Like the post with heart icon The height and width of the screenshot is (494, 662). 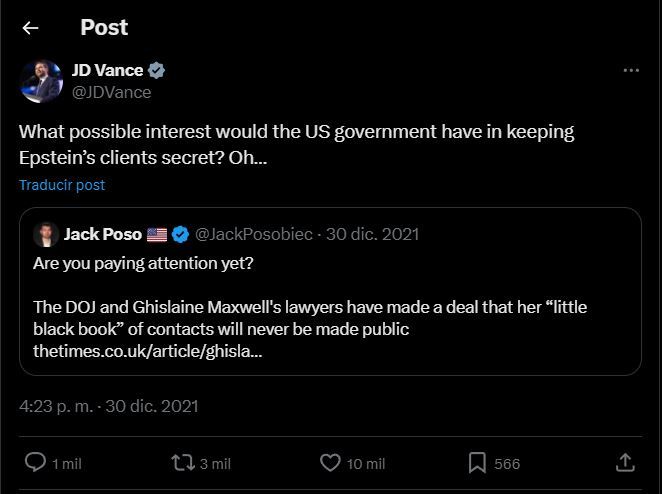click(x=330, y=463)
